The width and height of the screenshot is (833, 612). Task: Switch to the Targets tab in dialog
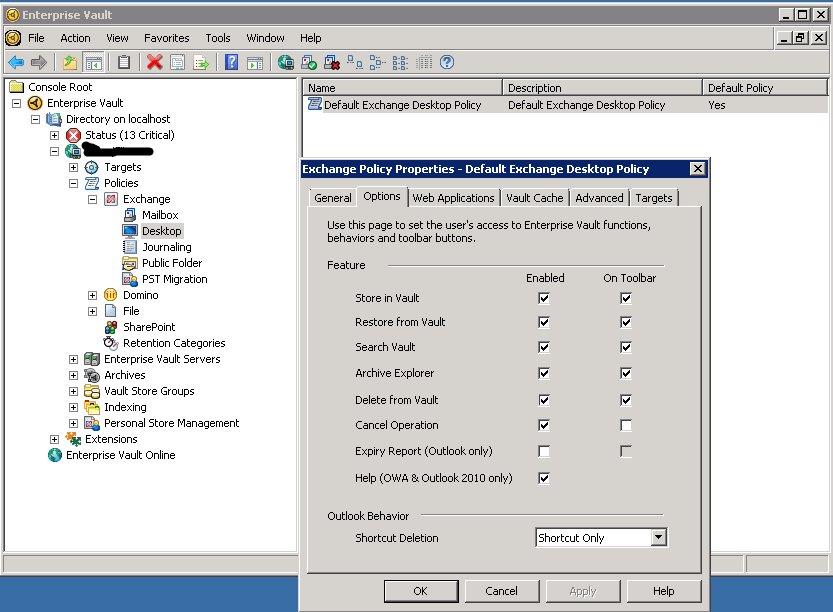653,198
